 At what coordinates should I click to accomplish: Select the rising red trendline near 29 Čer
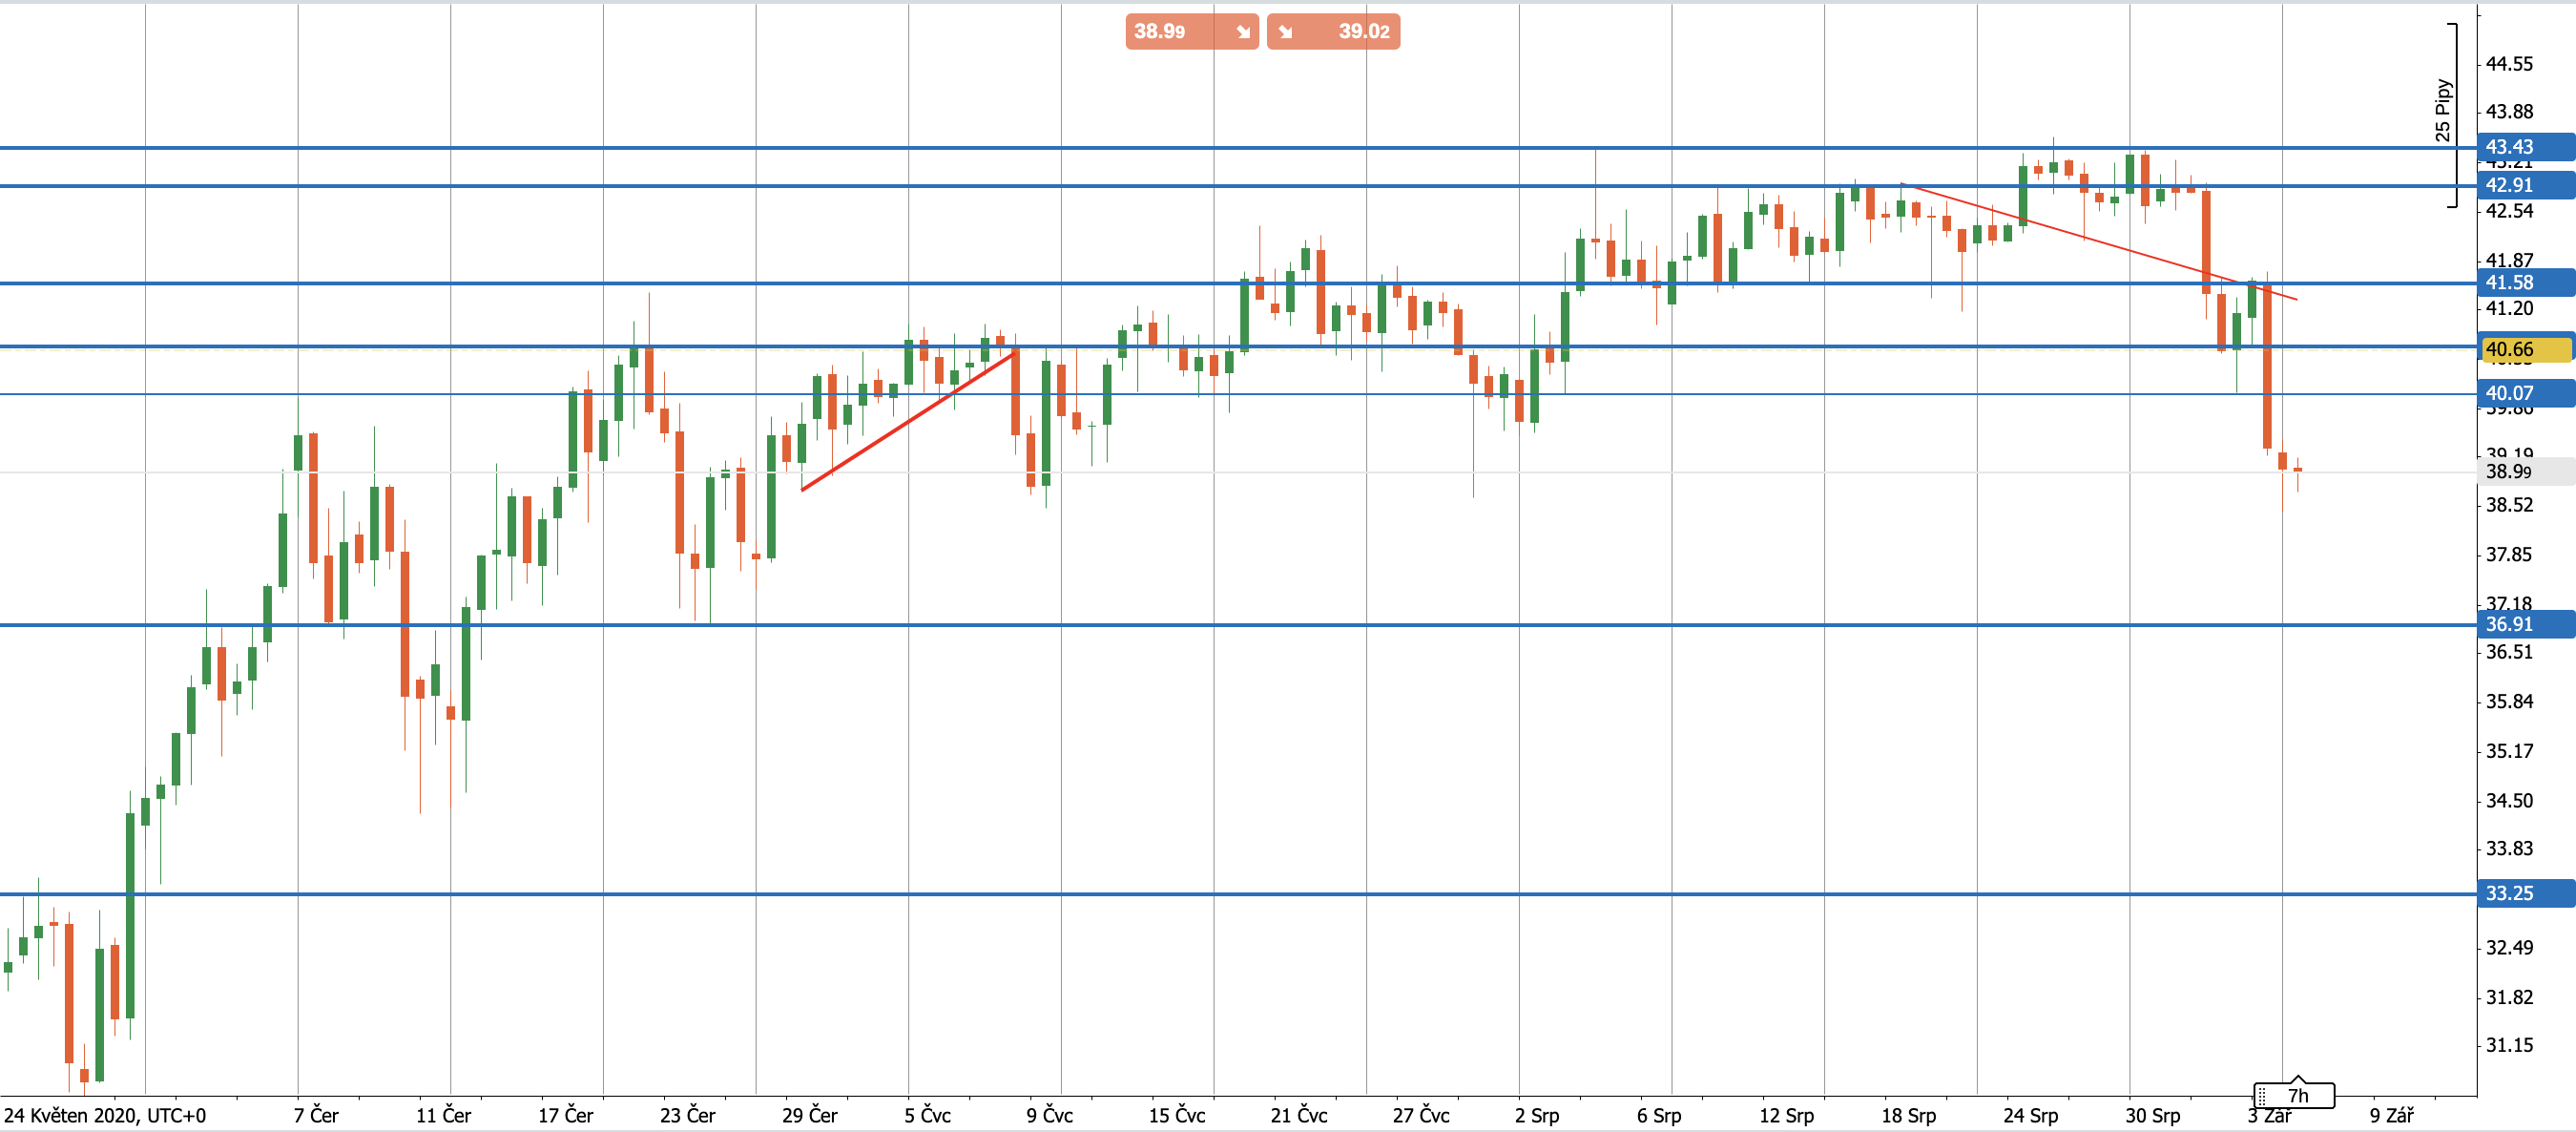click(908, 420)
